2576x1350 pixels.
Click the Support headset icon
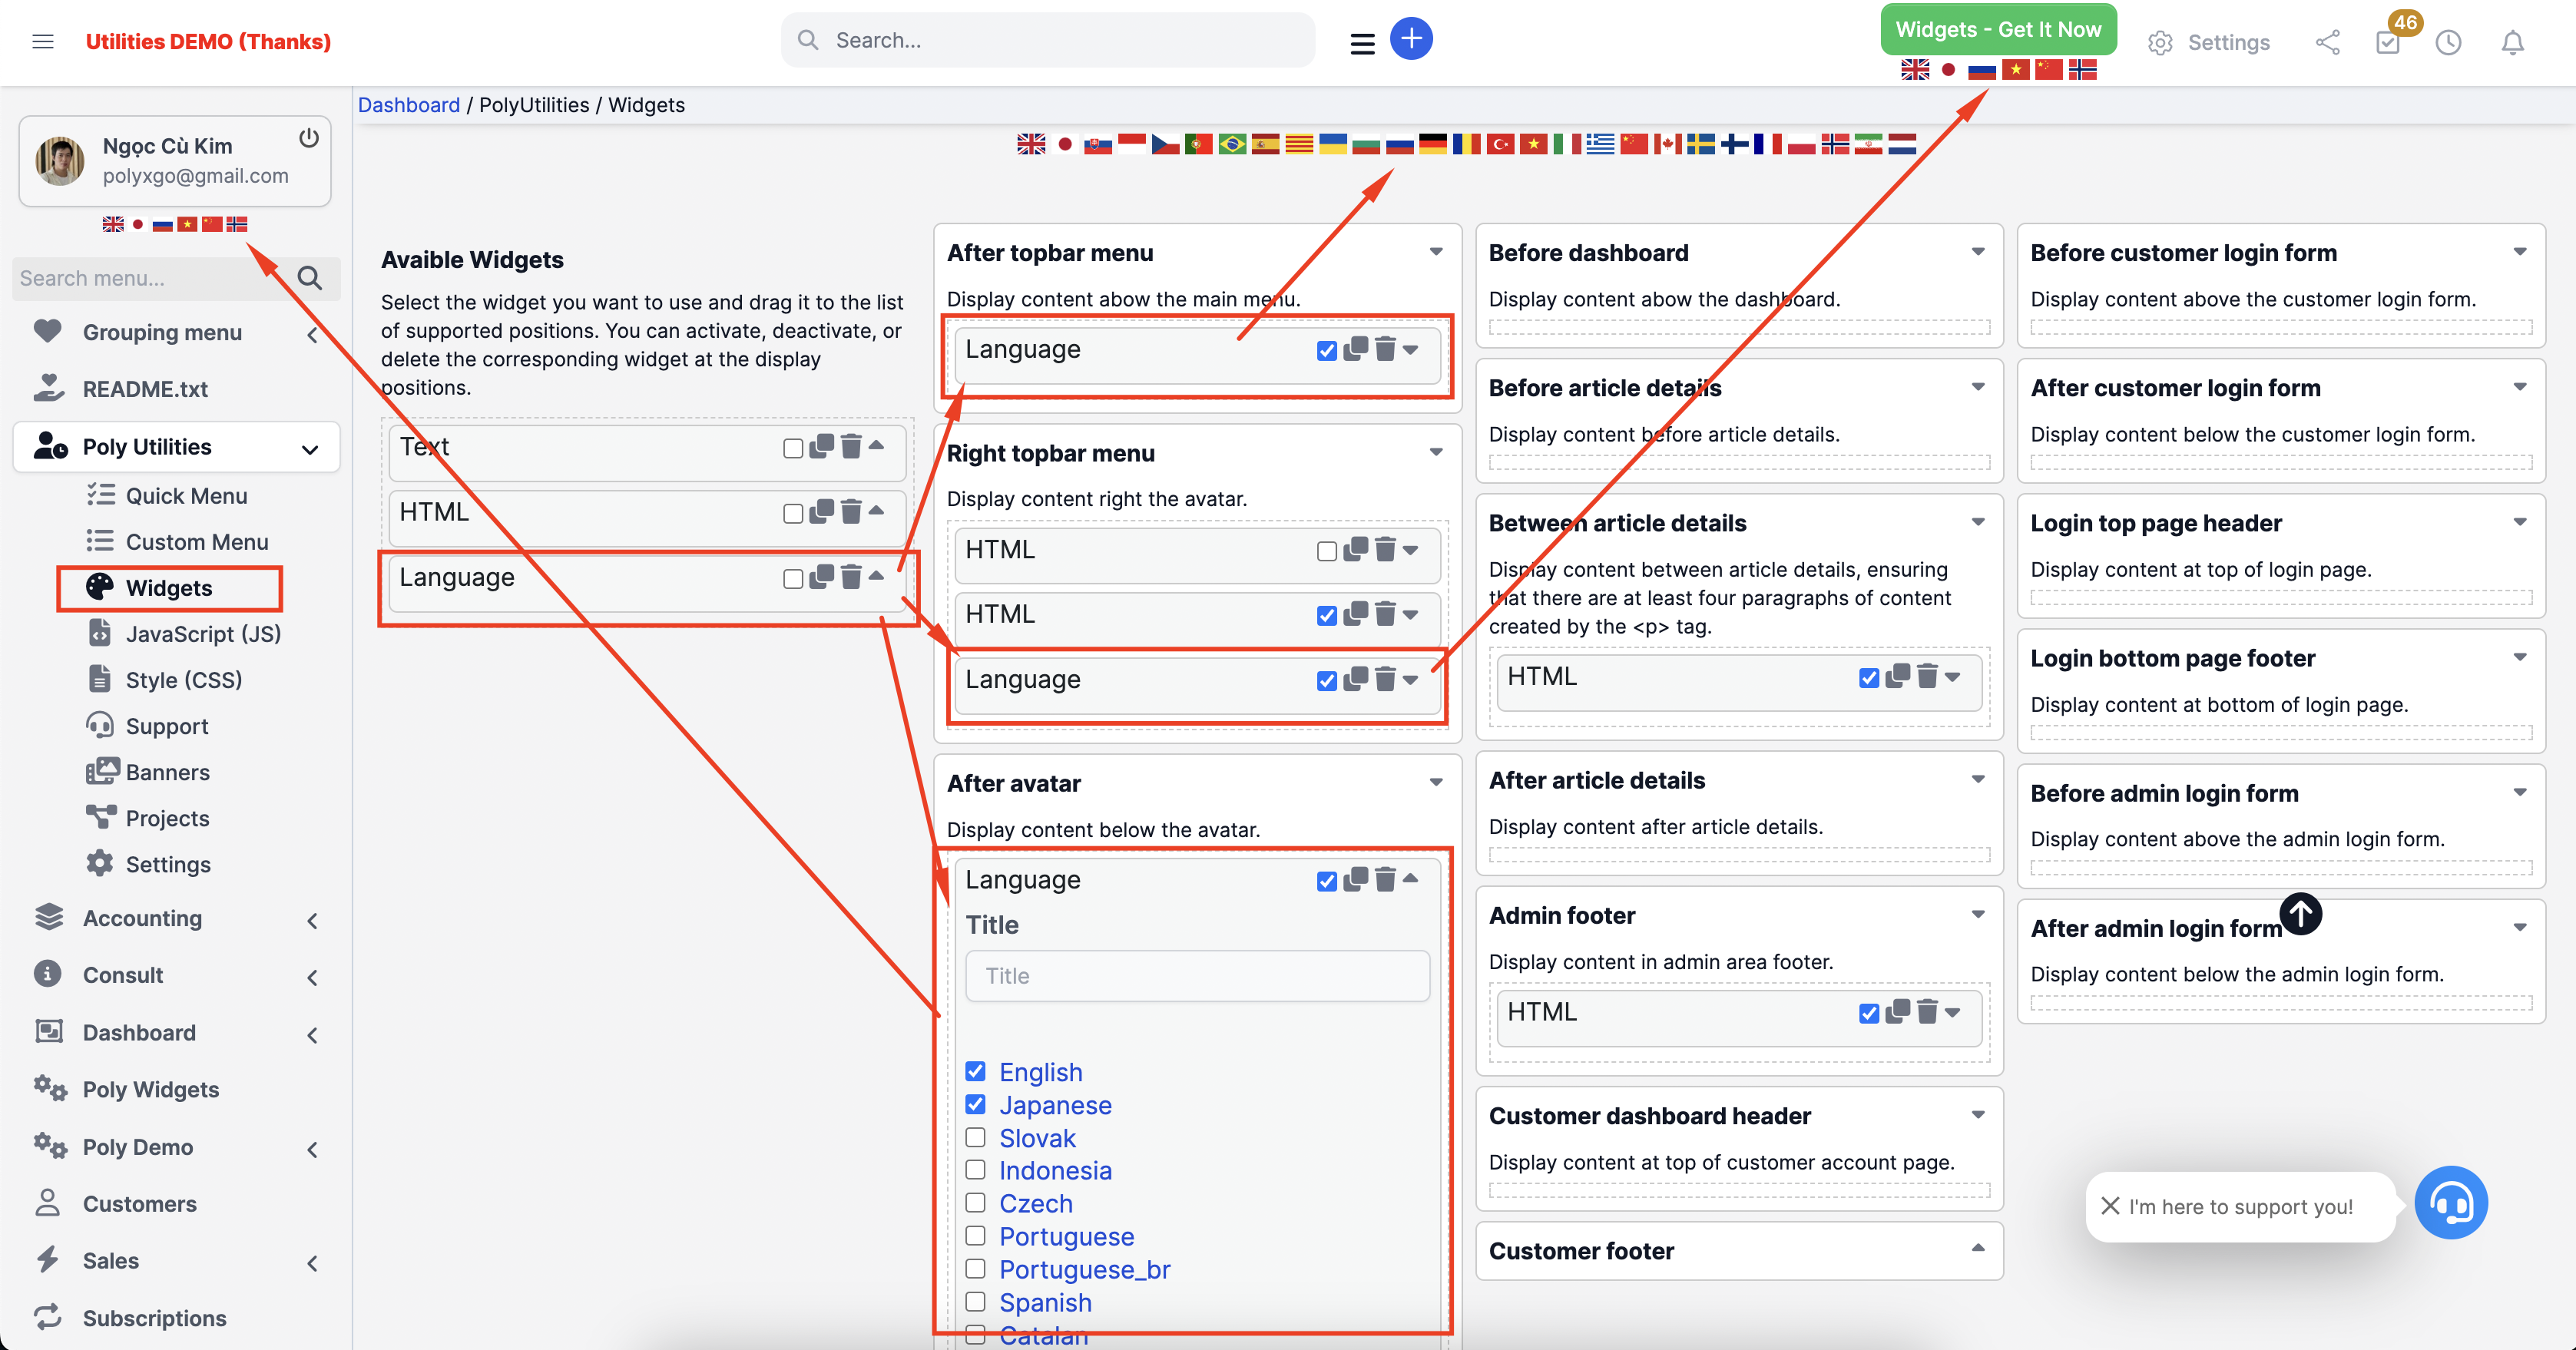point(101,725)
